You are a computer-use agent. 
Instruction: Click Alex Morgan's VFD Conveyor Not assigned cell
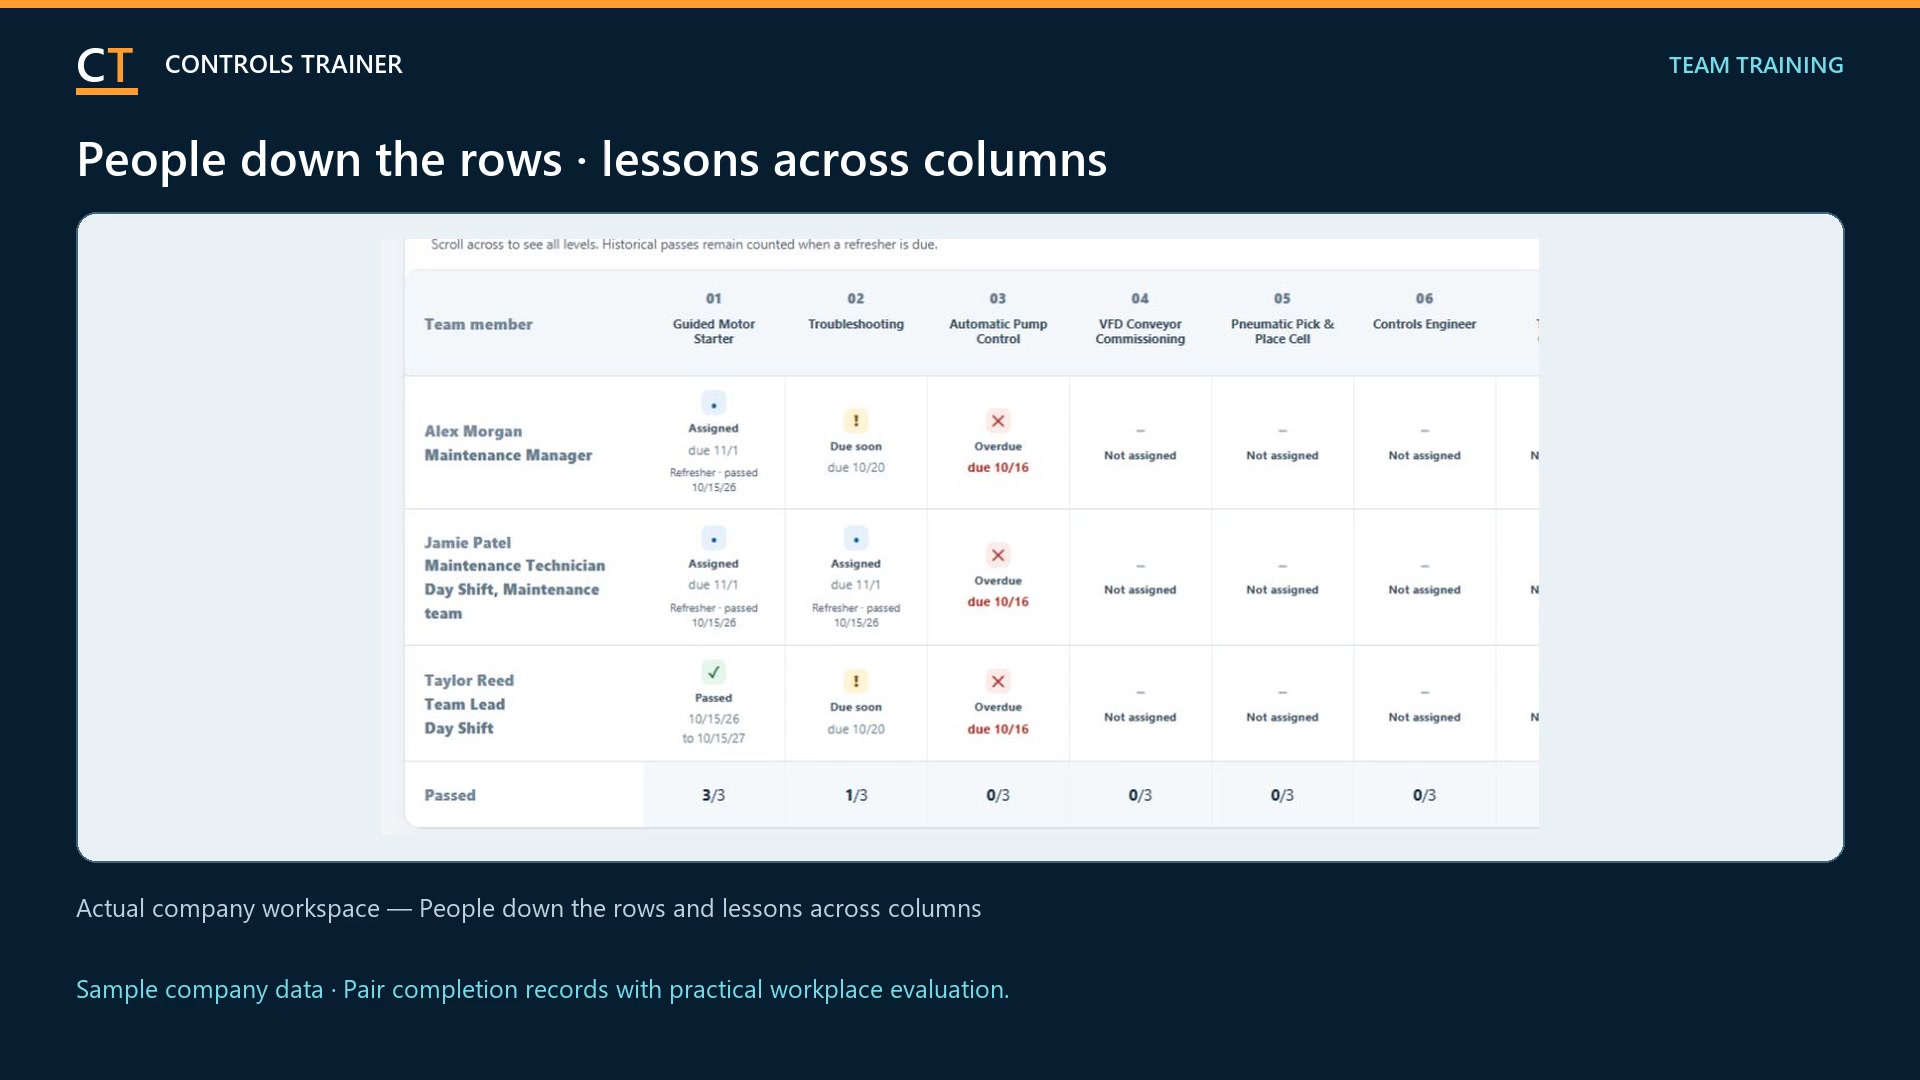tap(1140, 444)
